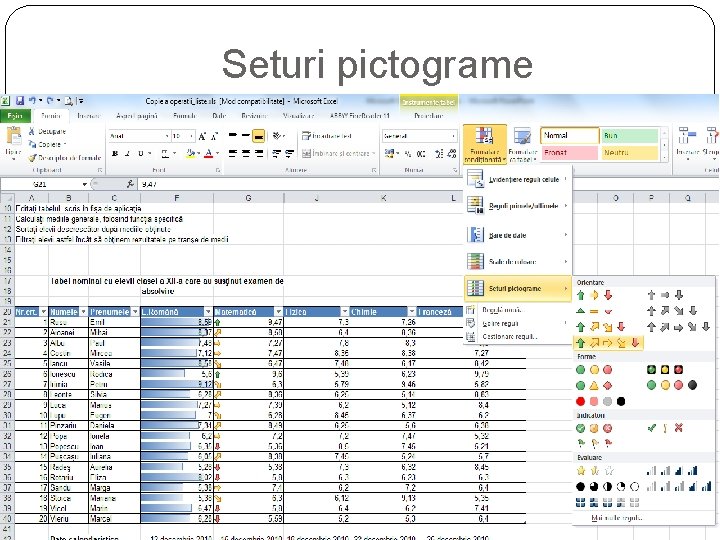Click the function fx button beside the formula bar
Viewport: 720px width, 540px height.
pyautogui.click(x=130, y=184)
